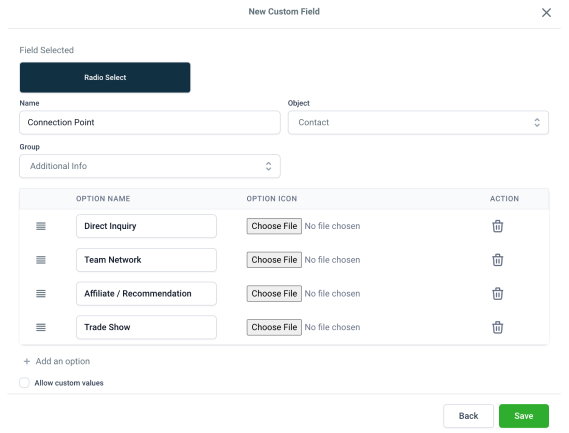Click the reorder handle beside Team Network
569x433 pixels.
point(41,260)
